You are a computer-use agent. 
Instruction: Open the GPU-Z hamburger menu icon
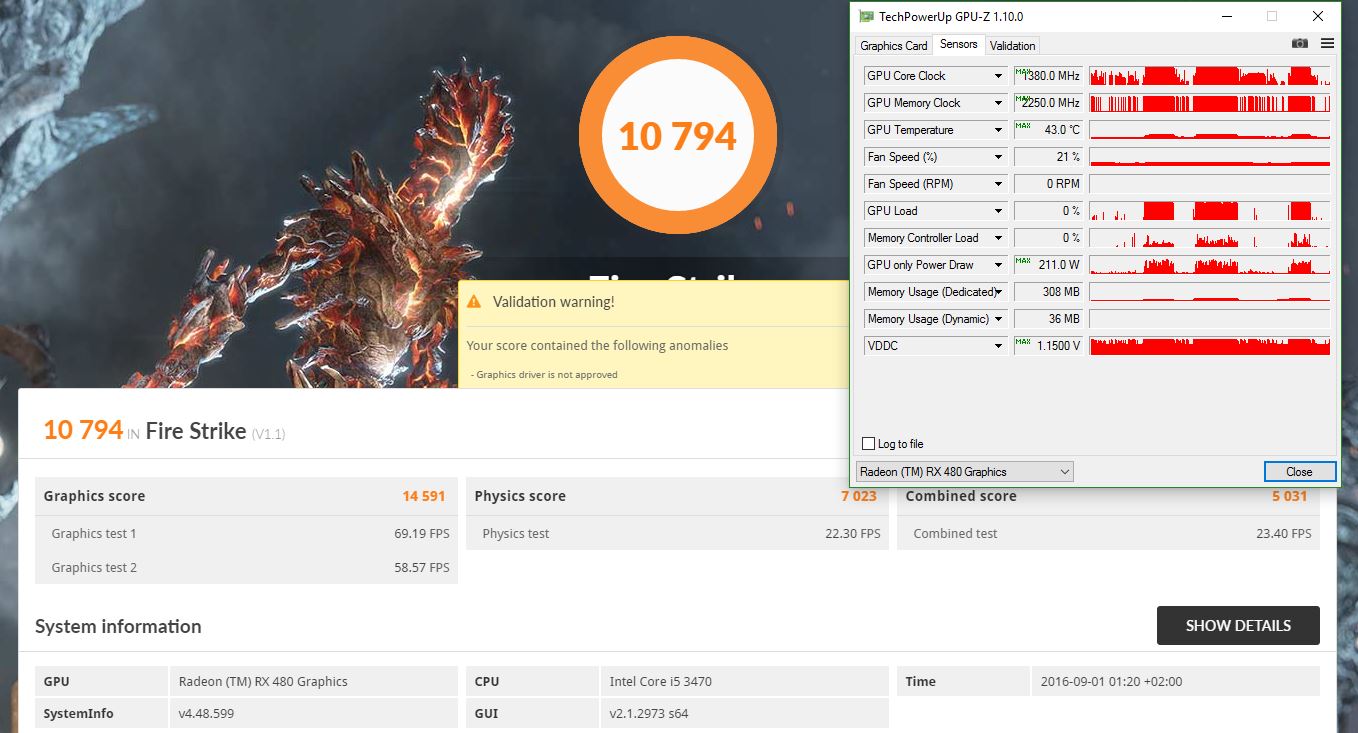pyautogui.click(x=1327, y=44)
